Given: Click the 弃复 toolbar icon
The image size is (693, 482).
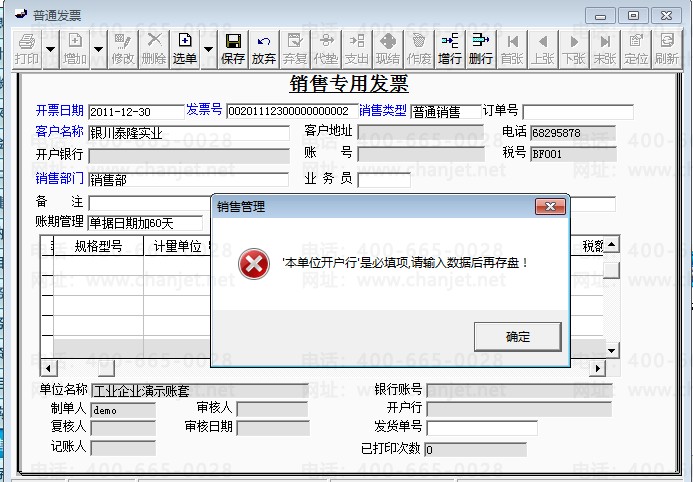Looking at the screenshot, I should (295, 49).
